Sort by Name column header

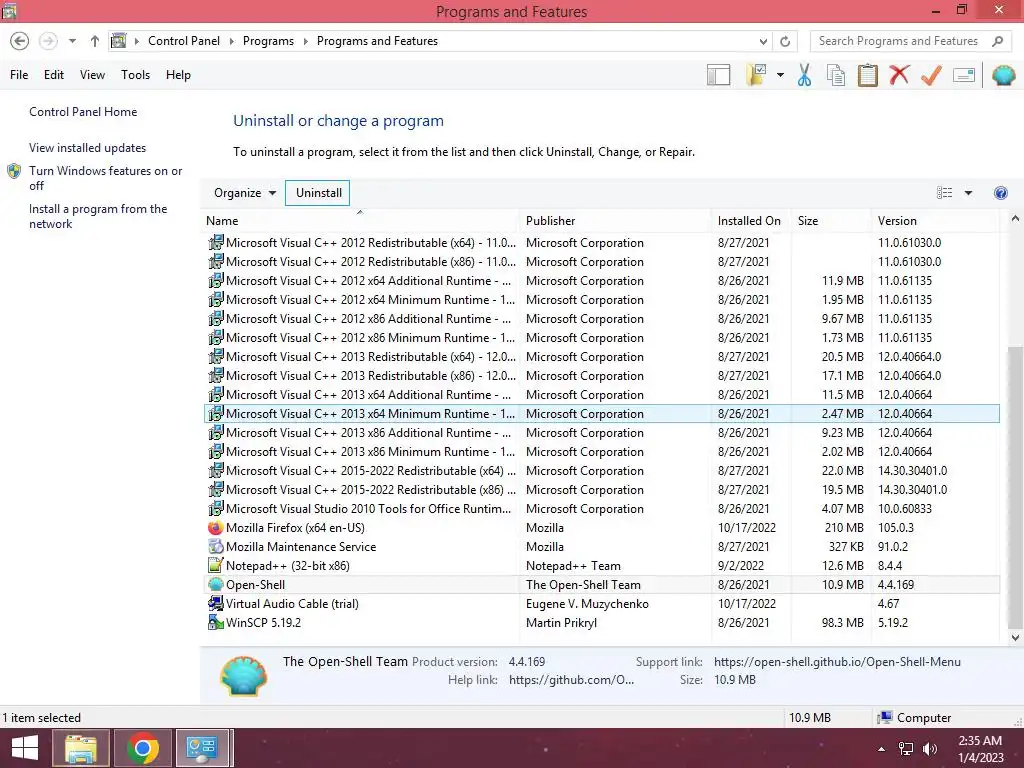coord(360,221)
